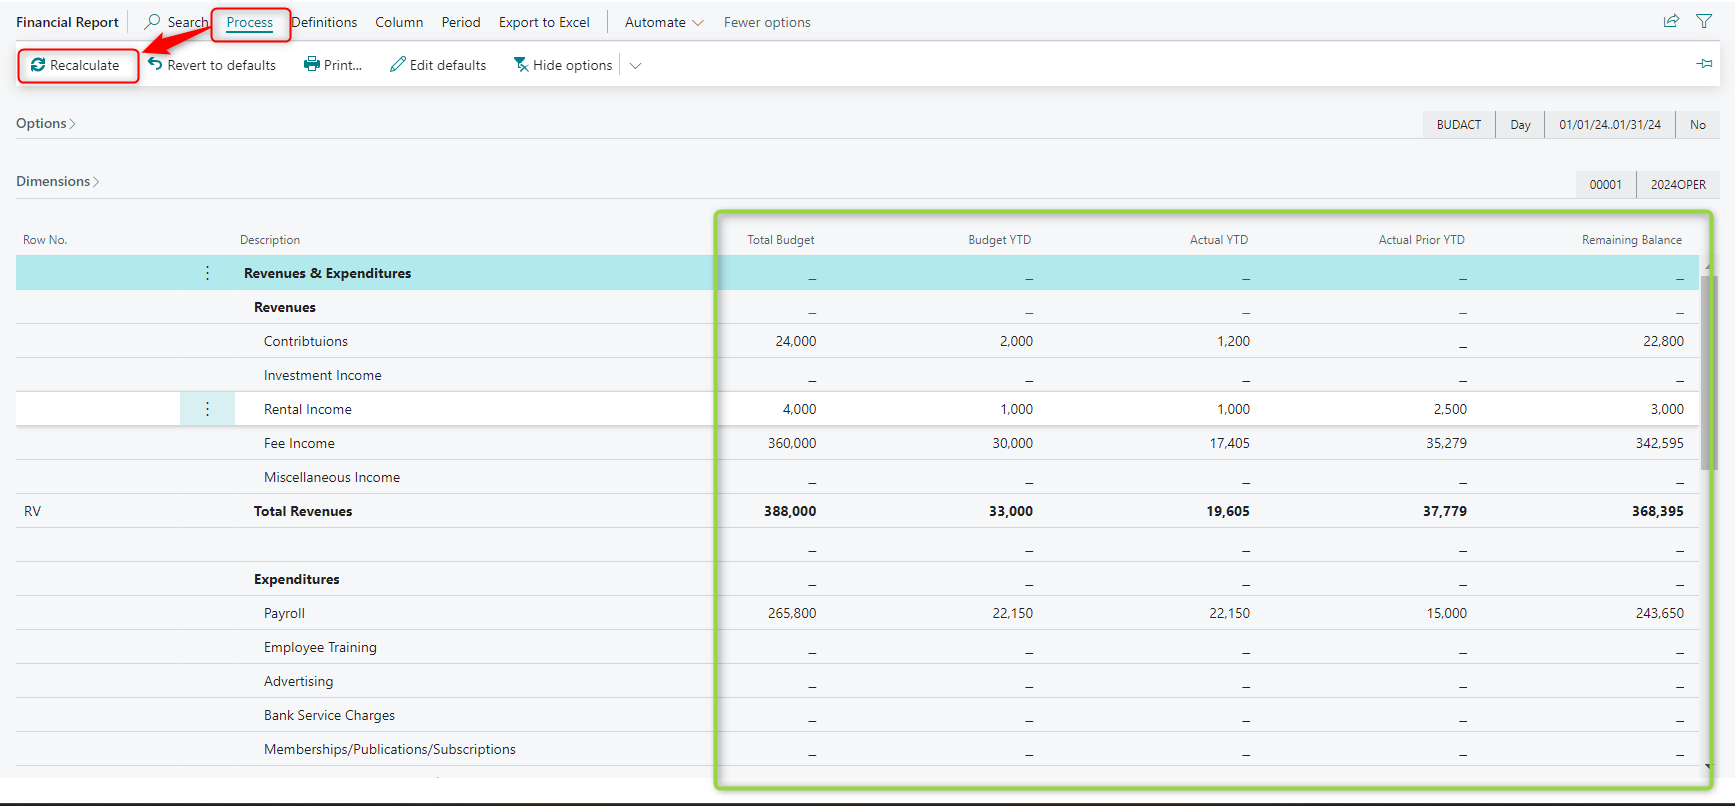Click the Financial Report page title
This screenshot has height=806, width=1735.
tap(67, 22)
